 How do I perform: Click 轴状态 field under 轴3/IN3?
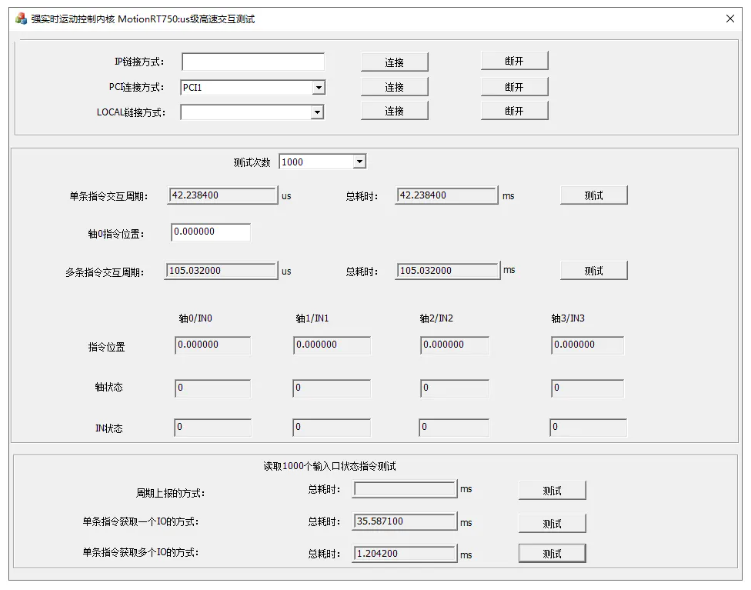[x=587, y=388]
